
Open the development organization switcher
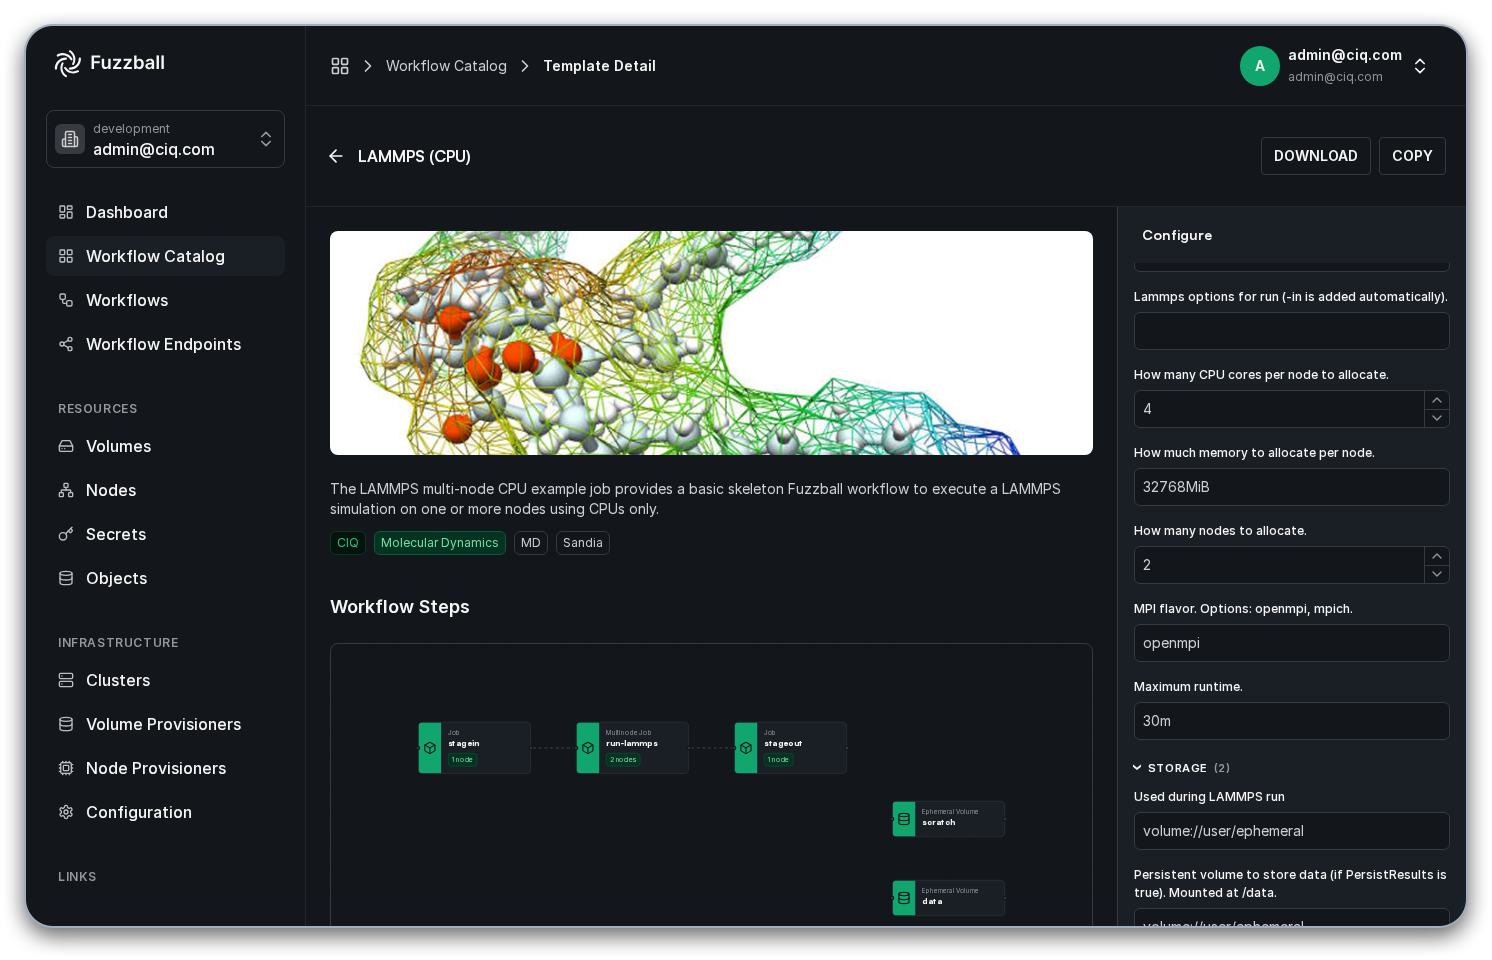coord(165,139)
